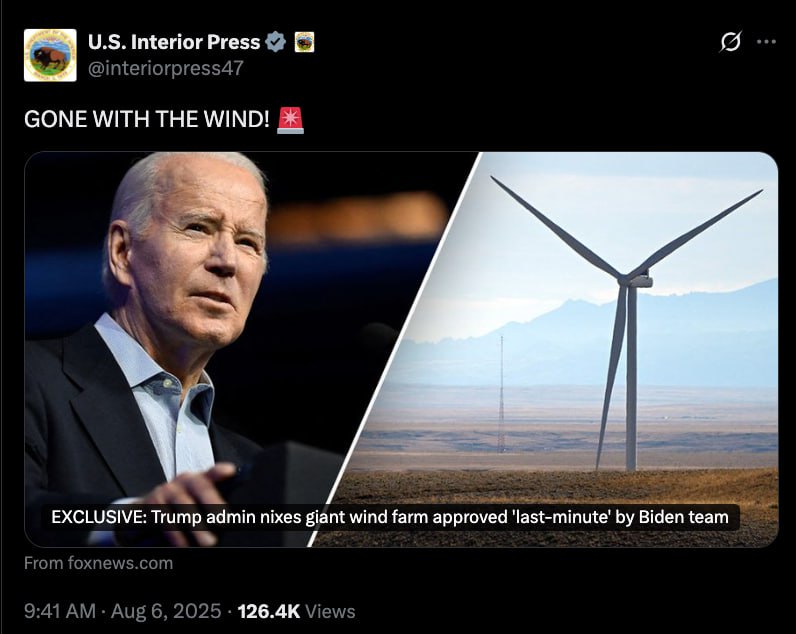The image size is (796, 634).
Task: Open the @interiorpress47 handle link
Action: click(165, 68)
